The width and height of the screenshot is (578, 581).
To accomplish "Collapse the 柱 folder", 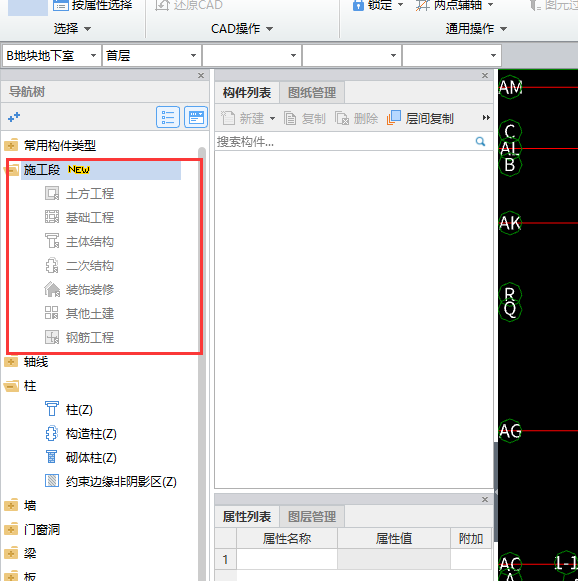I will [11, 386].
